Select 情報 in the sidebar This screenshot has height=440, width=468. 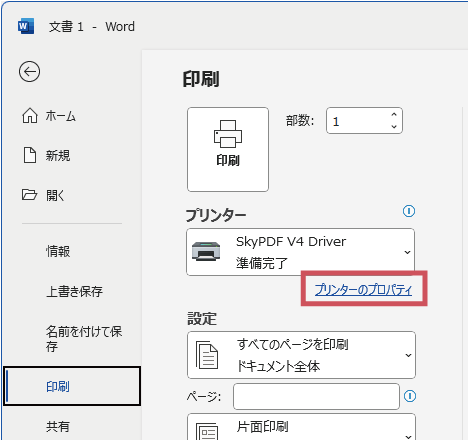click(58, 251)
